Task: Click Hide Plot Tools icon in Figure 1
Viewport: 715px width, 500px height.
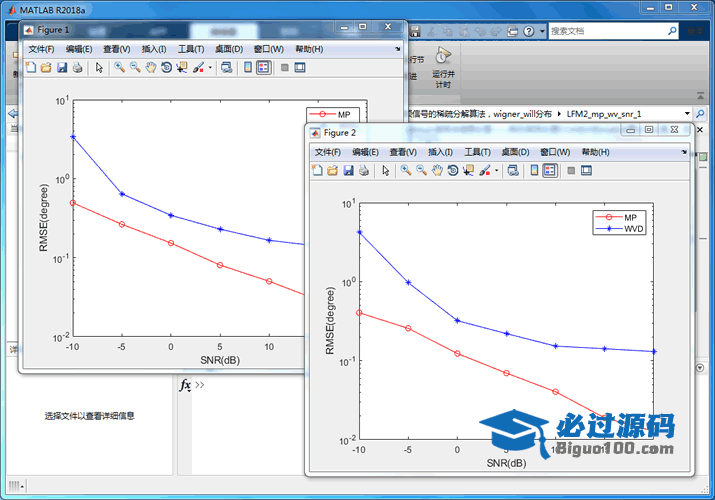Action: pos(285,67)
